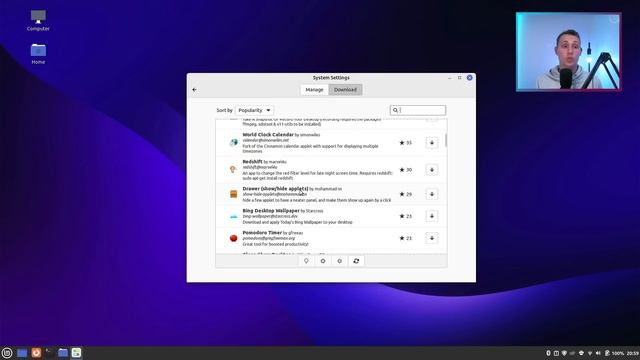The image size is (640, 360).
Task: Open the Linux Mint start menu
Action: [x=7, y=353]
